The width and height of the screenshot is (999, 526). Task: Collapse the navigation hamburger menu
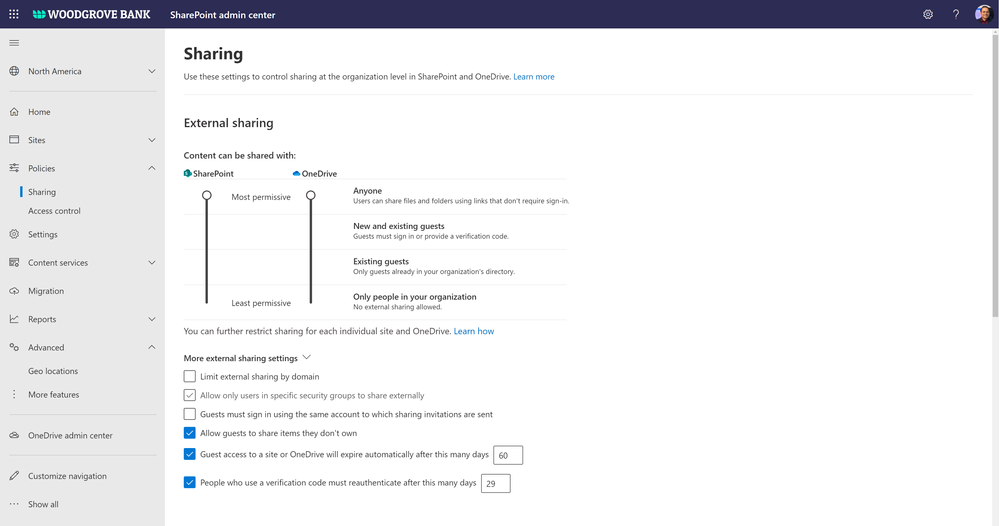tap(14, 43)
